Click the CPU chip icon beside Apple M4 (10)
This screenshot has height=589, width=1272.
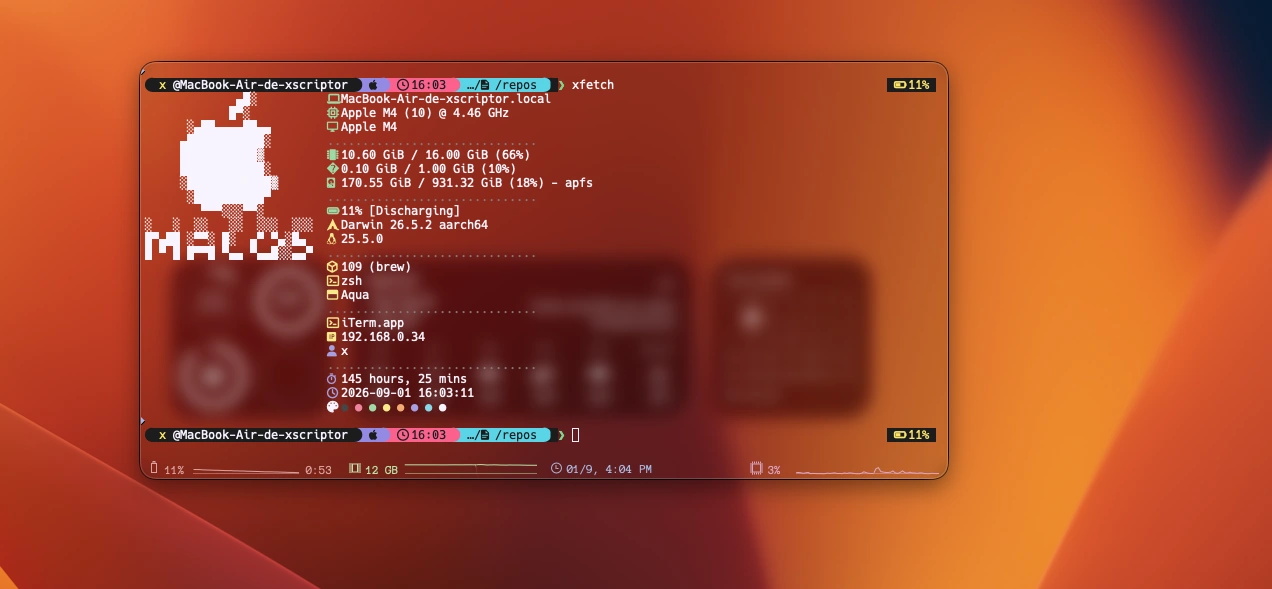click(333, 113)
